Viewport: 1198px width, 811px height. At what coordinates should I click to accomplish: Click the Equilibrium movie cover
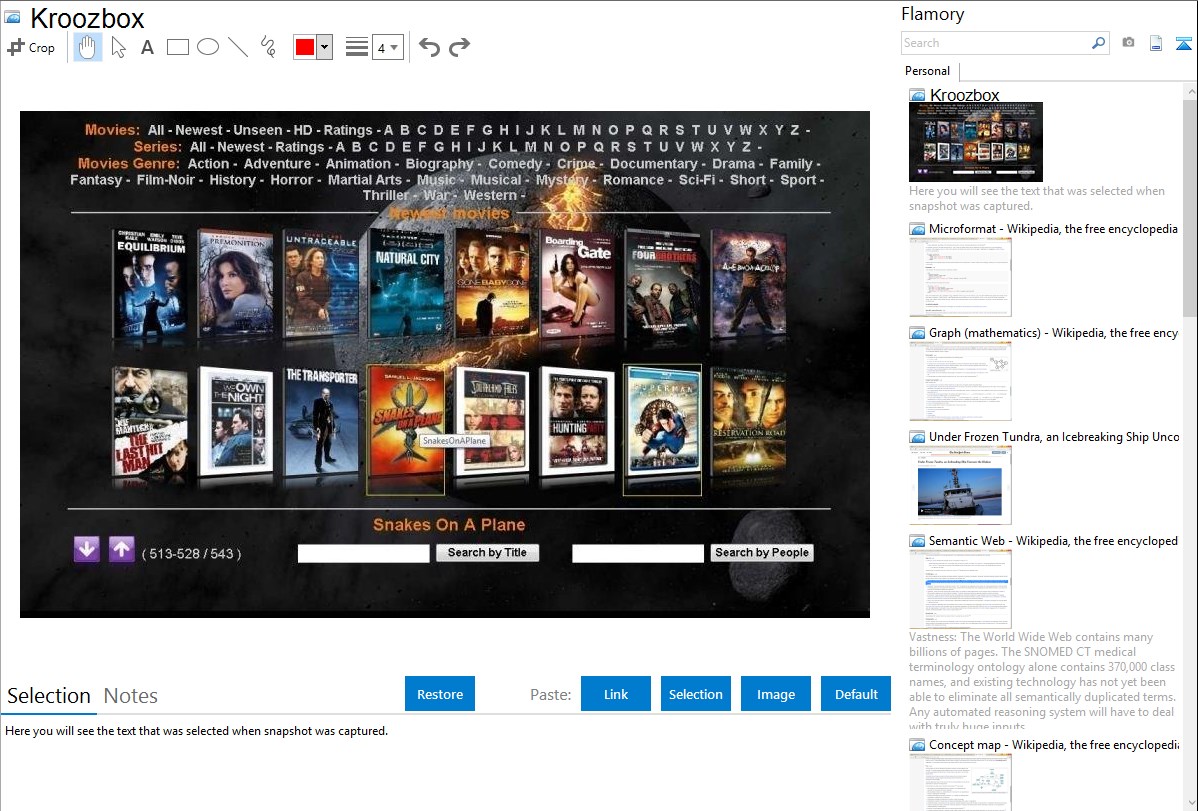click(151, 284)
